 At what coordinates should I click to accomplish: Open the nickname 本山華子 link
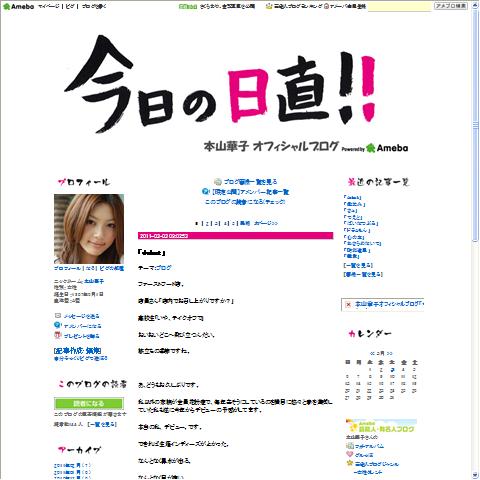[94, 281]
